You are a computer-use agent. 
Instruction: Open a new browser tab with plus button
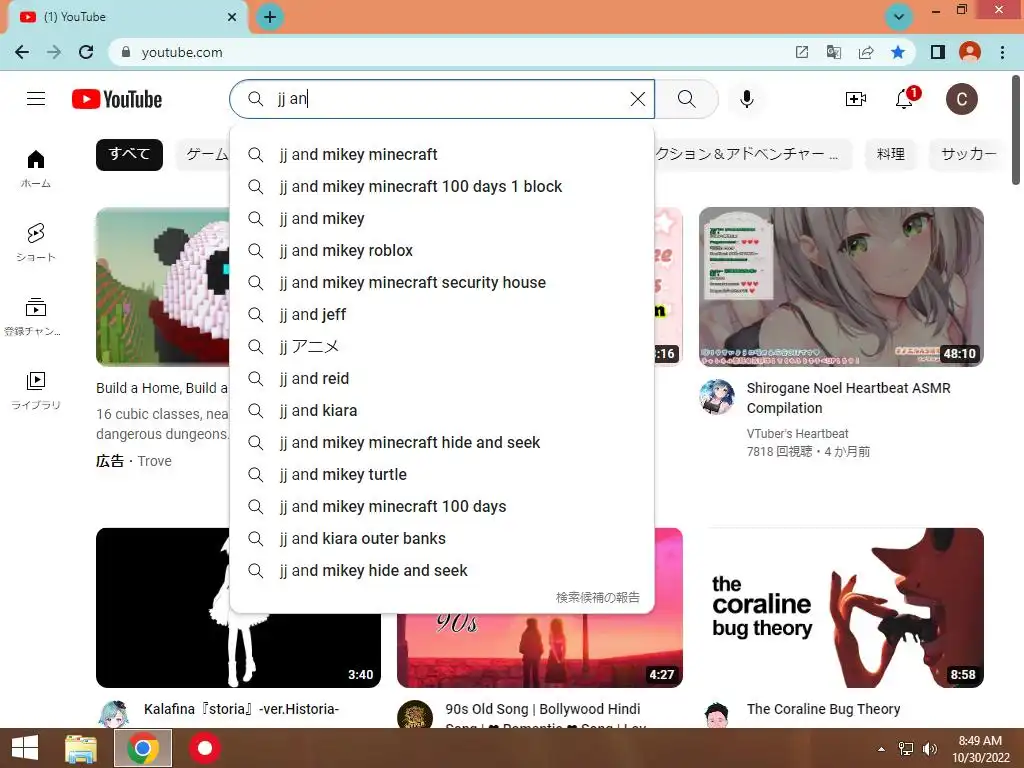[x=270, y=17]
